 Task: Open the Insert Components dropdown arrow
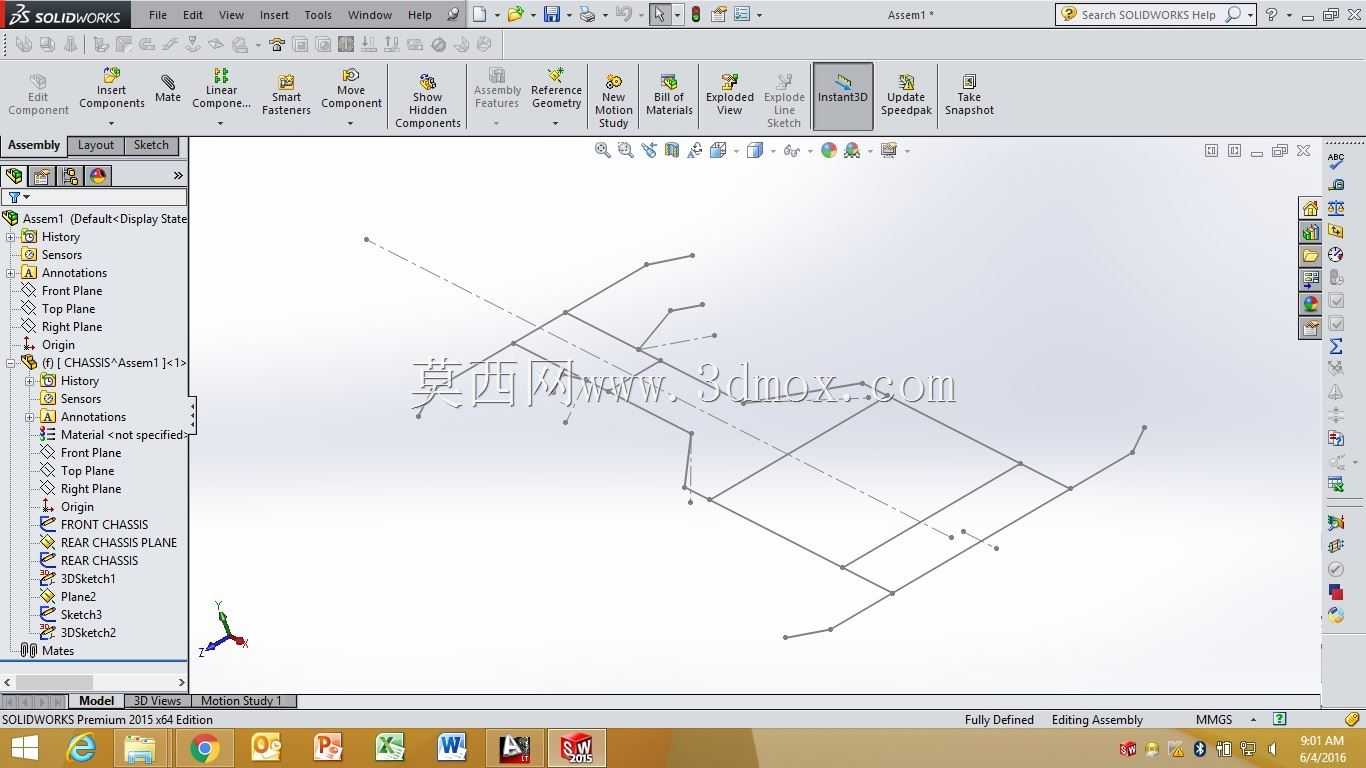click(x=111, y=124)
